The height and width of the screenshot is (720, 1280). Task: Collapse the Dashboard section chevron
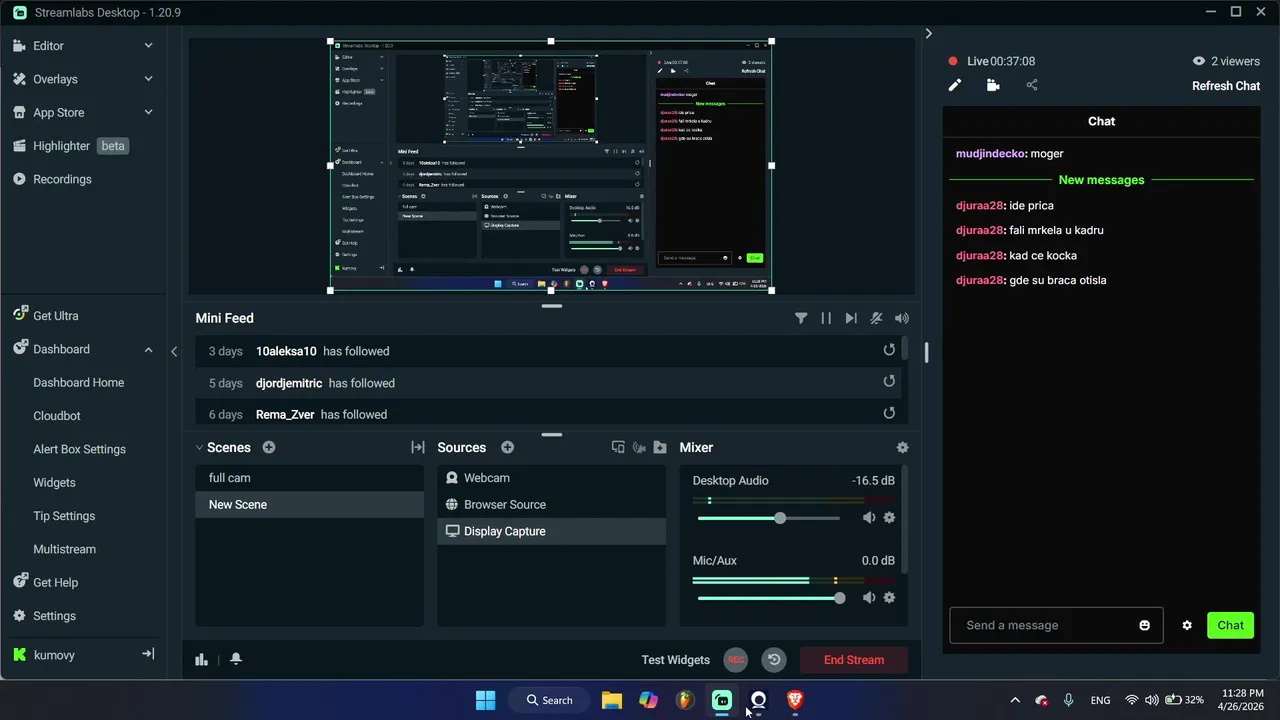(x=148, y=349)
